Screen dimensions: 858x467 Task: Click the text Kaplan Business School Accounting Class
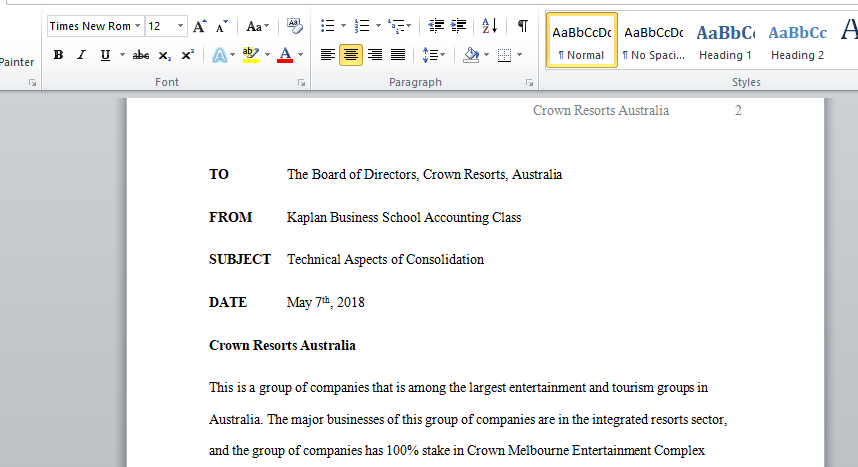click(404, 217)
